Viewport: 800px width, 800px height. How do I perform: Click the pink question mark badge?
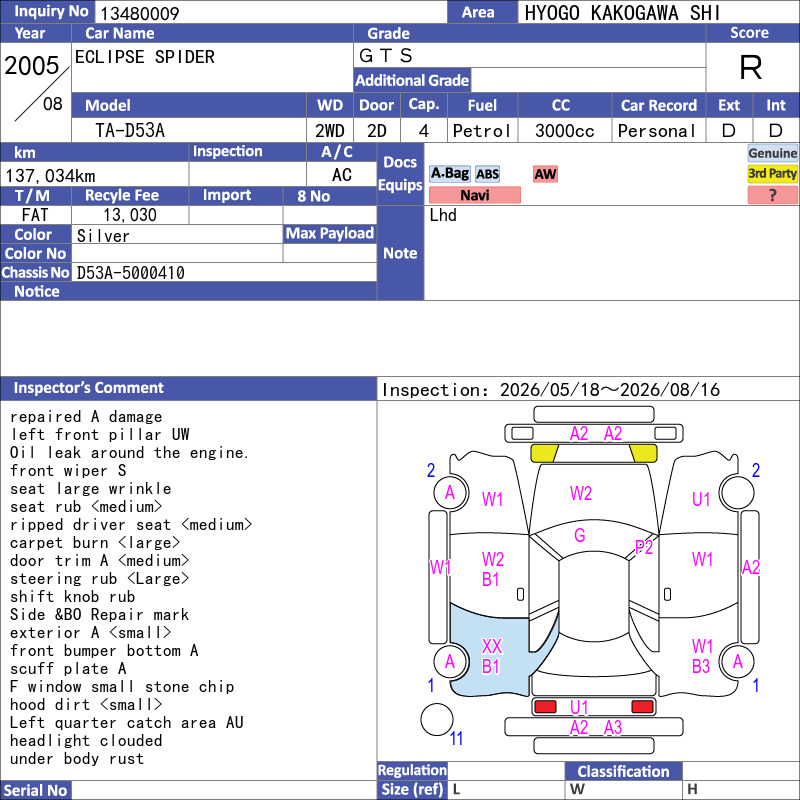772,195
